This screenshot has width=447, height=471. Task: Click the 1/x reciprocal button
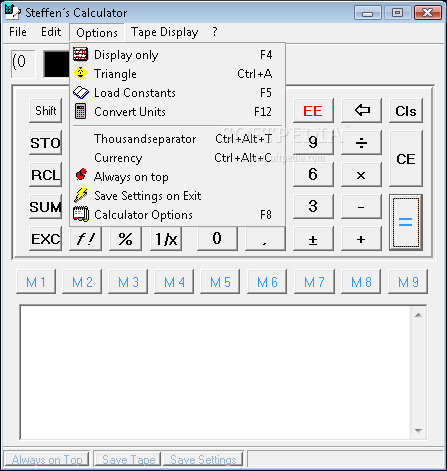pyautogui.click(x=166, y=239)
